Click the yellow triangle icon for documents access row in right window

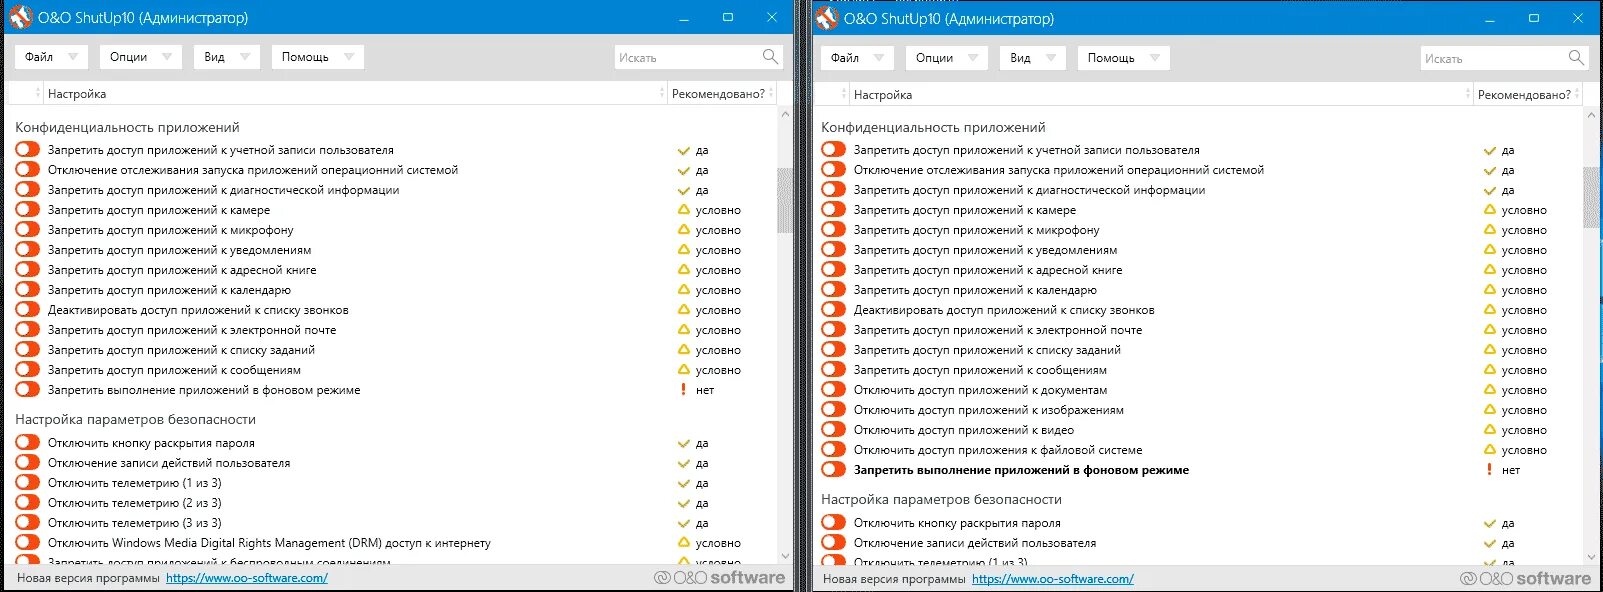[1490, 390]
